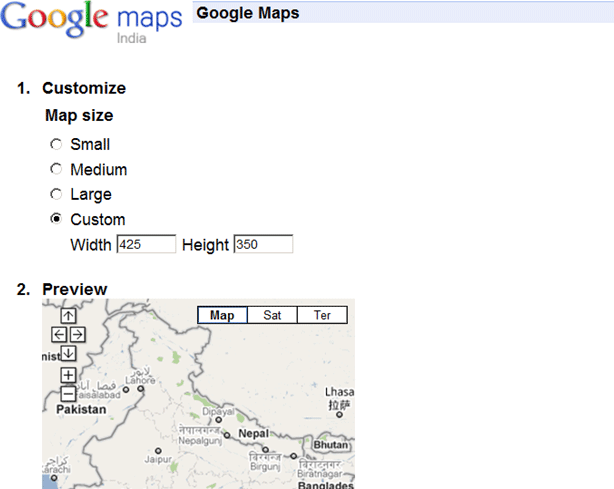The image size is (614, 489).
Task: Click the Dipayal city marker
Action: coord(219,420)
